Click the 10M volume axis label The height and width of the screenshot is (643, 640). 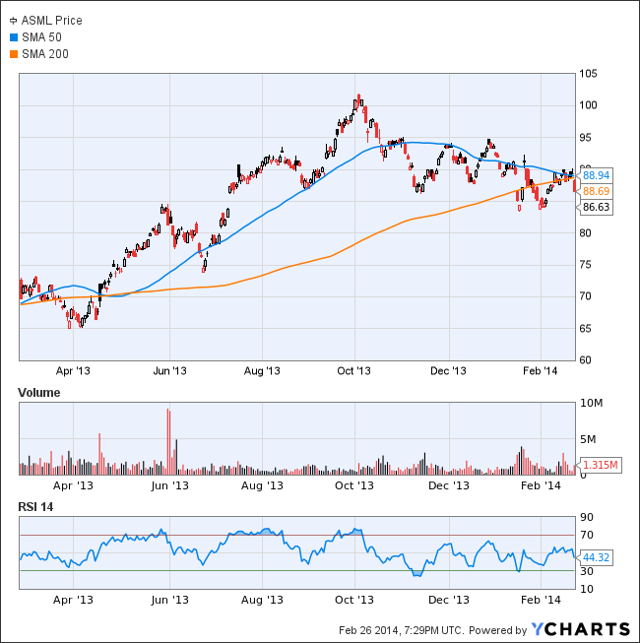(591, 403)
